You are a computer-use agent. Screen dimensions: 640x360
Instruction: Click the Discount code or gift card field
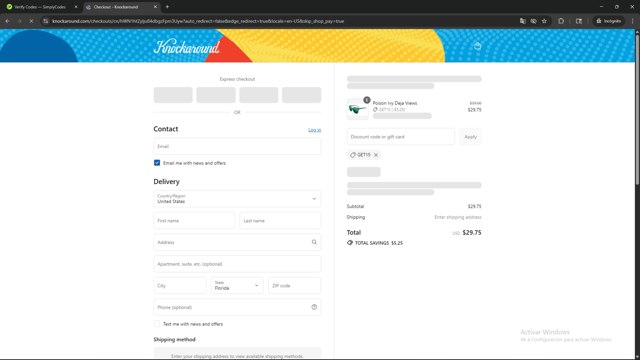[400, 137]
